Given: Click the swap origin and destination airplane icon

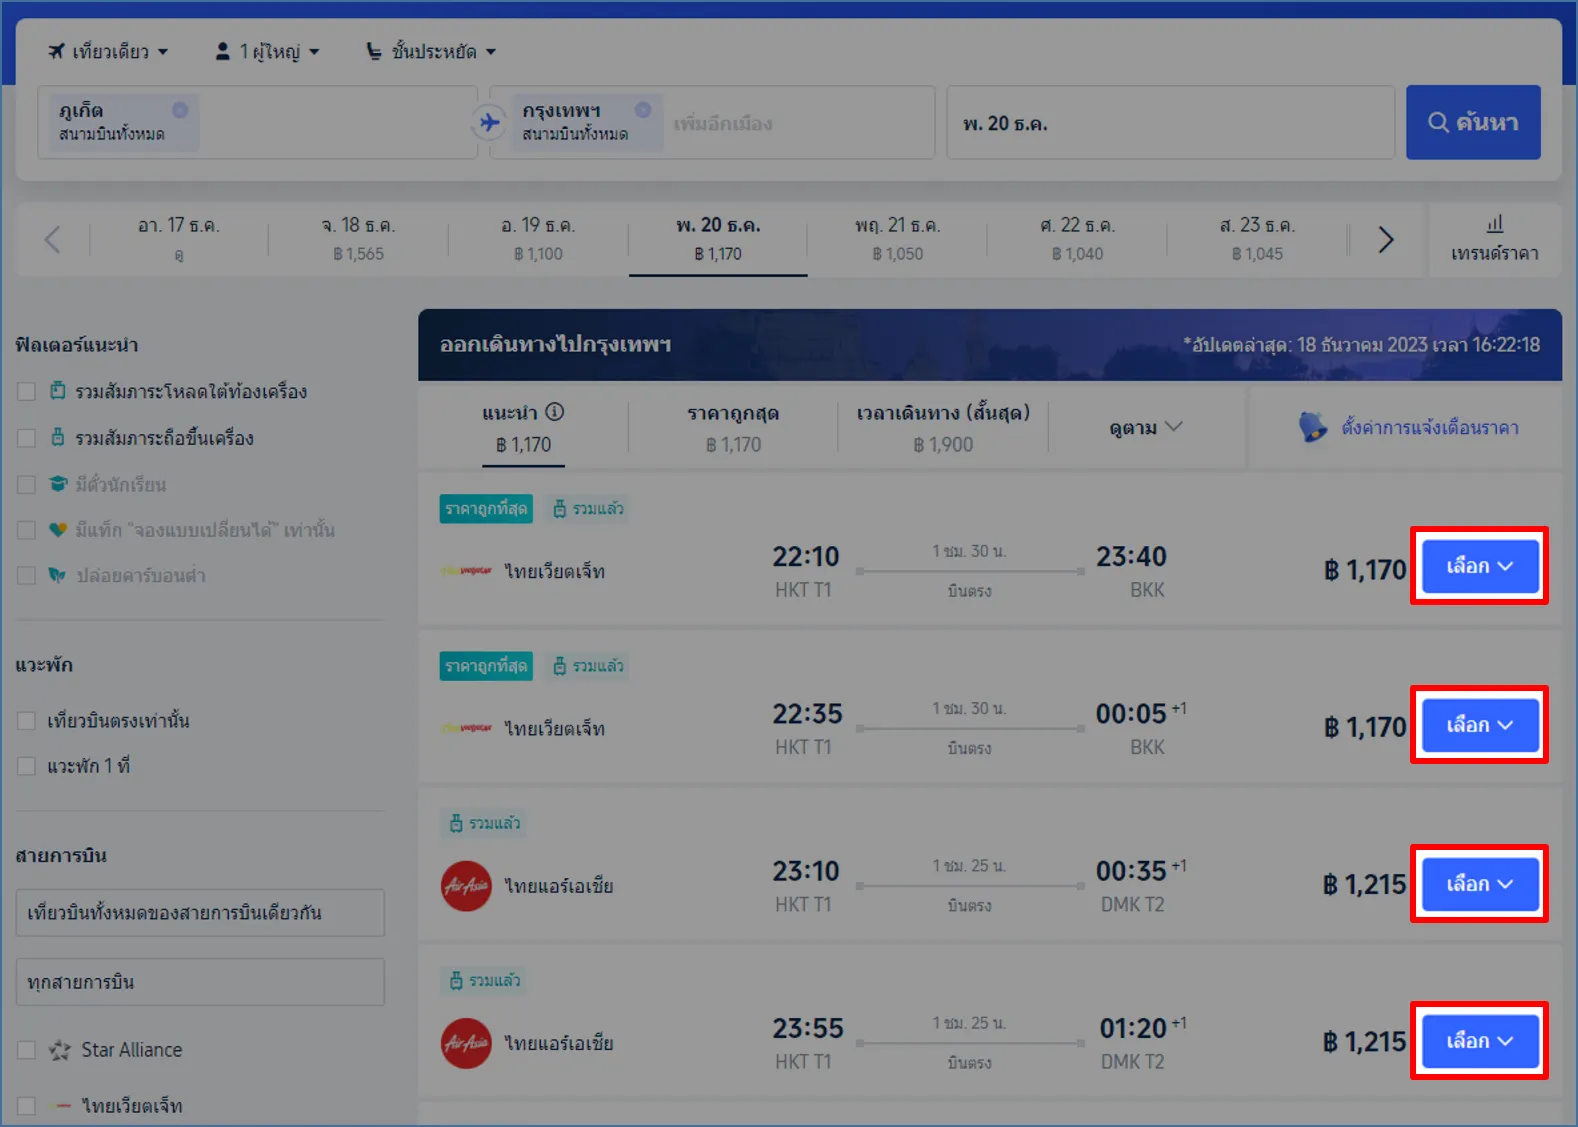Looking at the screenshot, I should 489,123.
